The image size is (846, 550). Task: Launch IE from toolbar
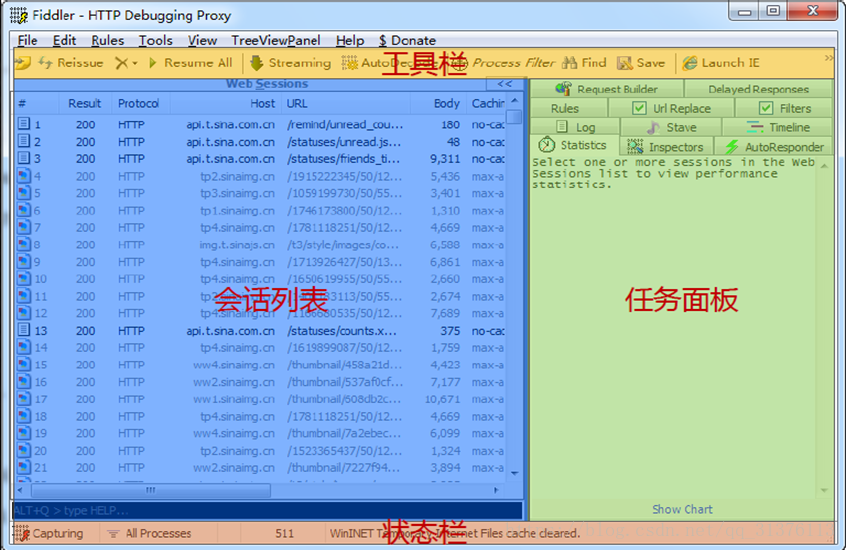[x=721, y=63]
